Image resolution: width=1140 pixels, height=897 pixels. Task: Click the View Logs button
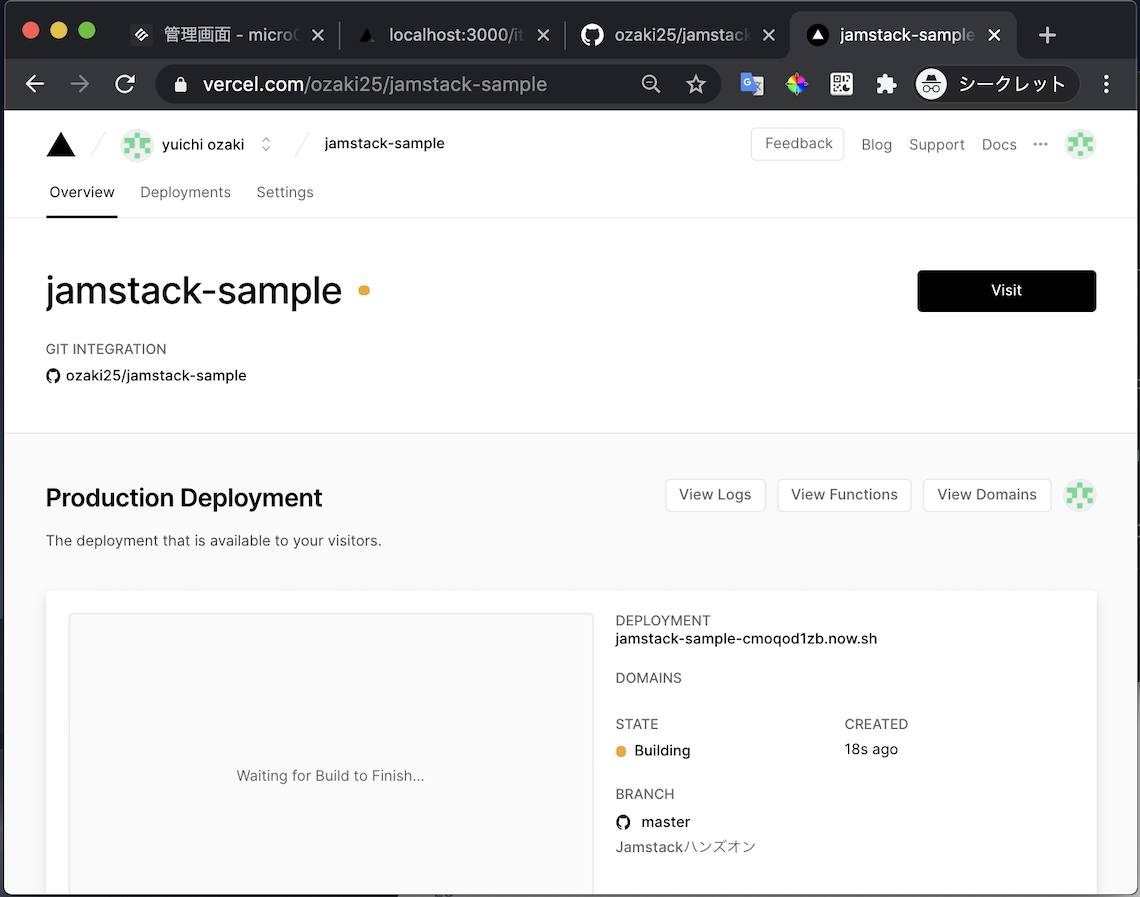coord(715,495)
